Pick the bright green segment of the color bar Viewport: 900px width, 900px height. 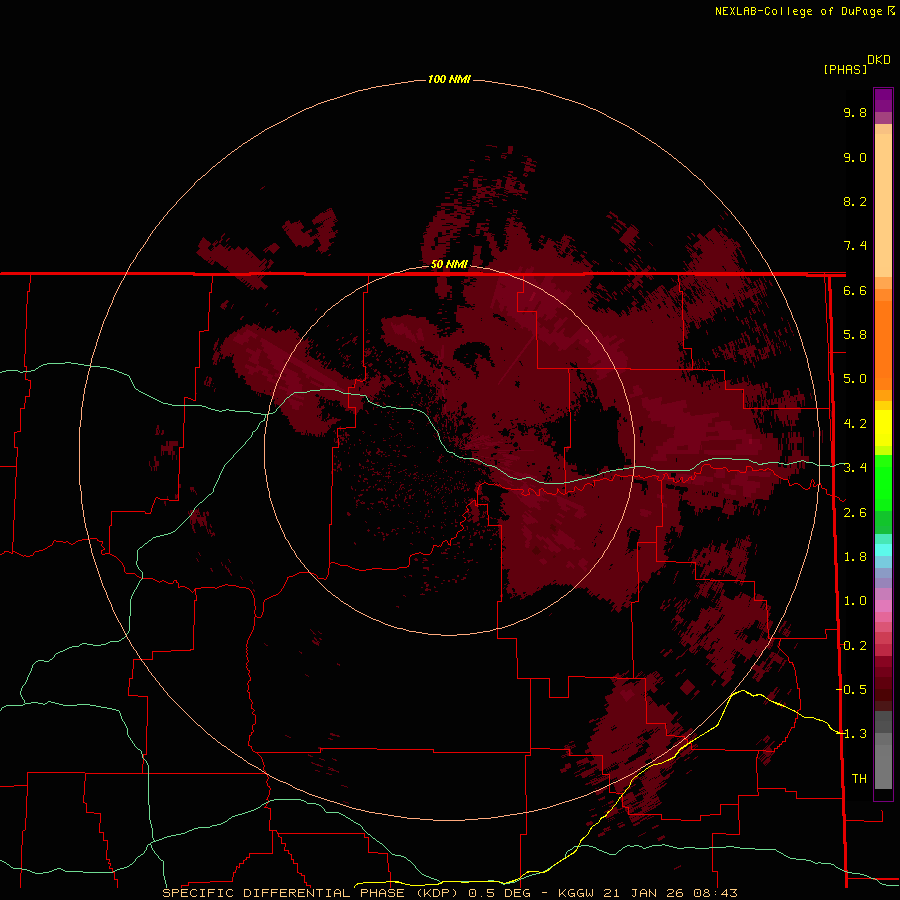[x=883, y=482]
